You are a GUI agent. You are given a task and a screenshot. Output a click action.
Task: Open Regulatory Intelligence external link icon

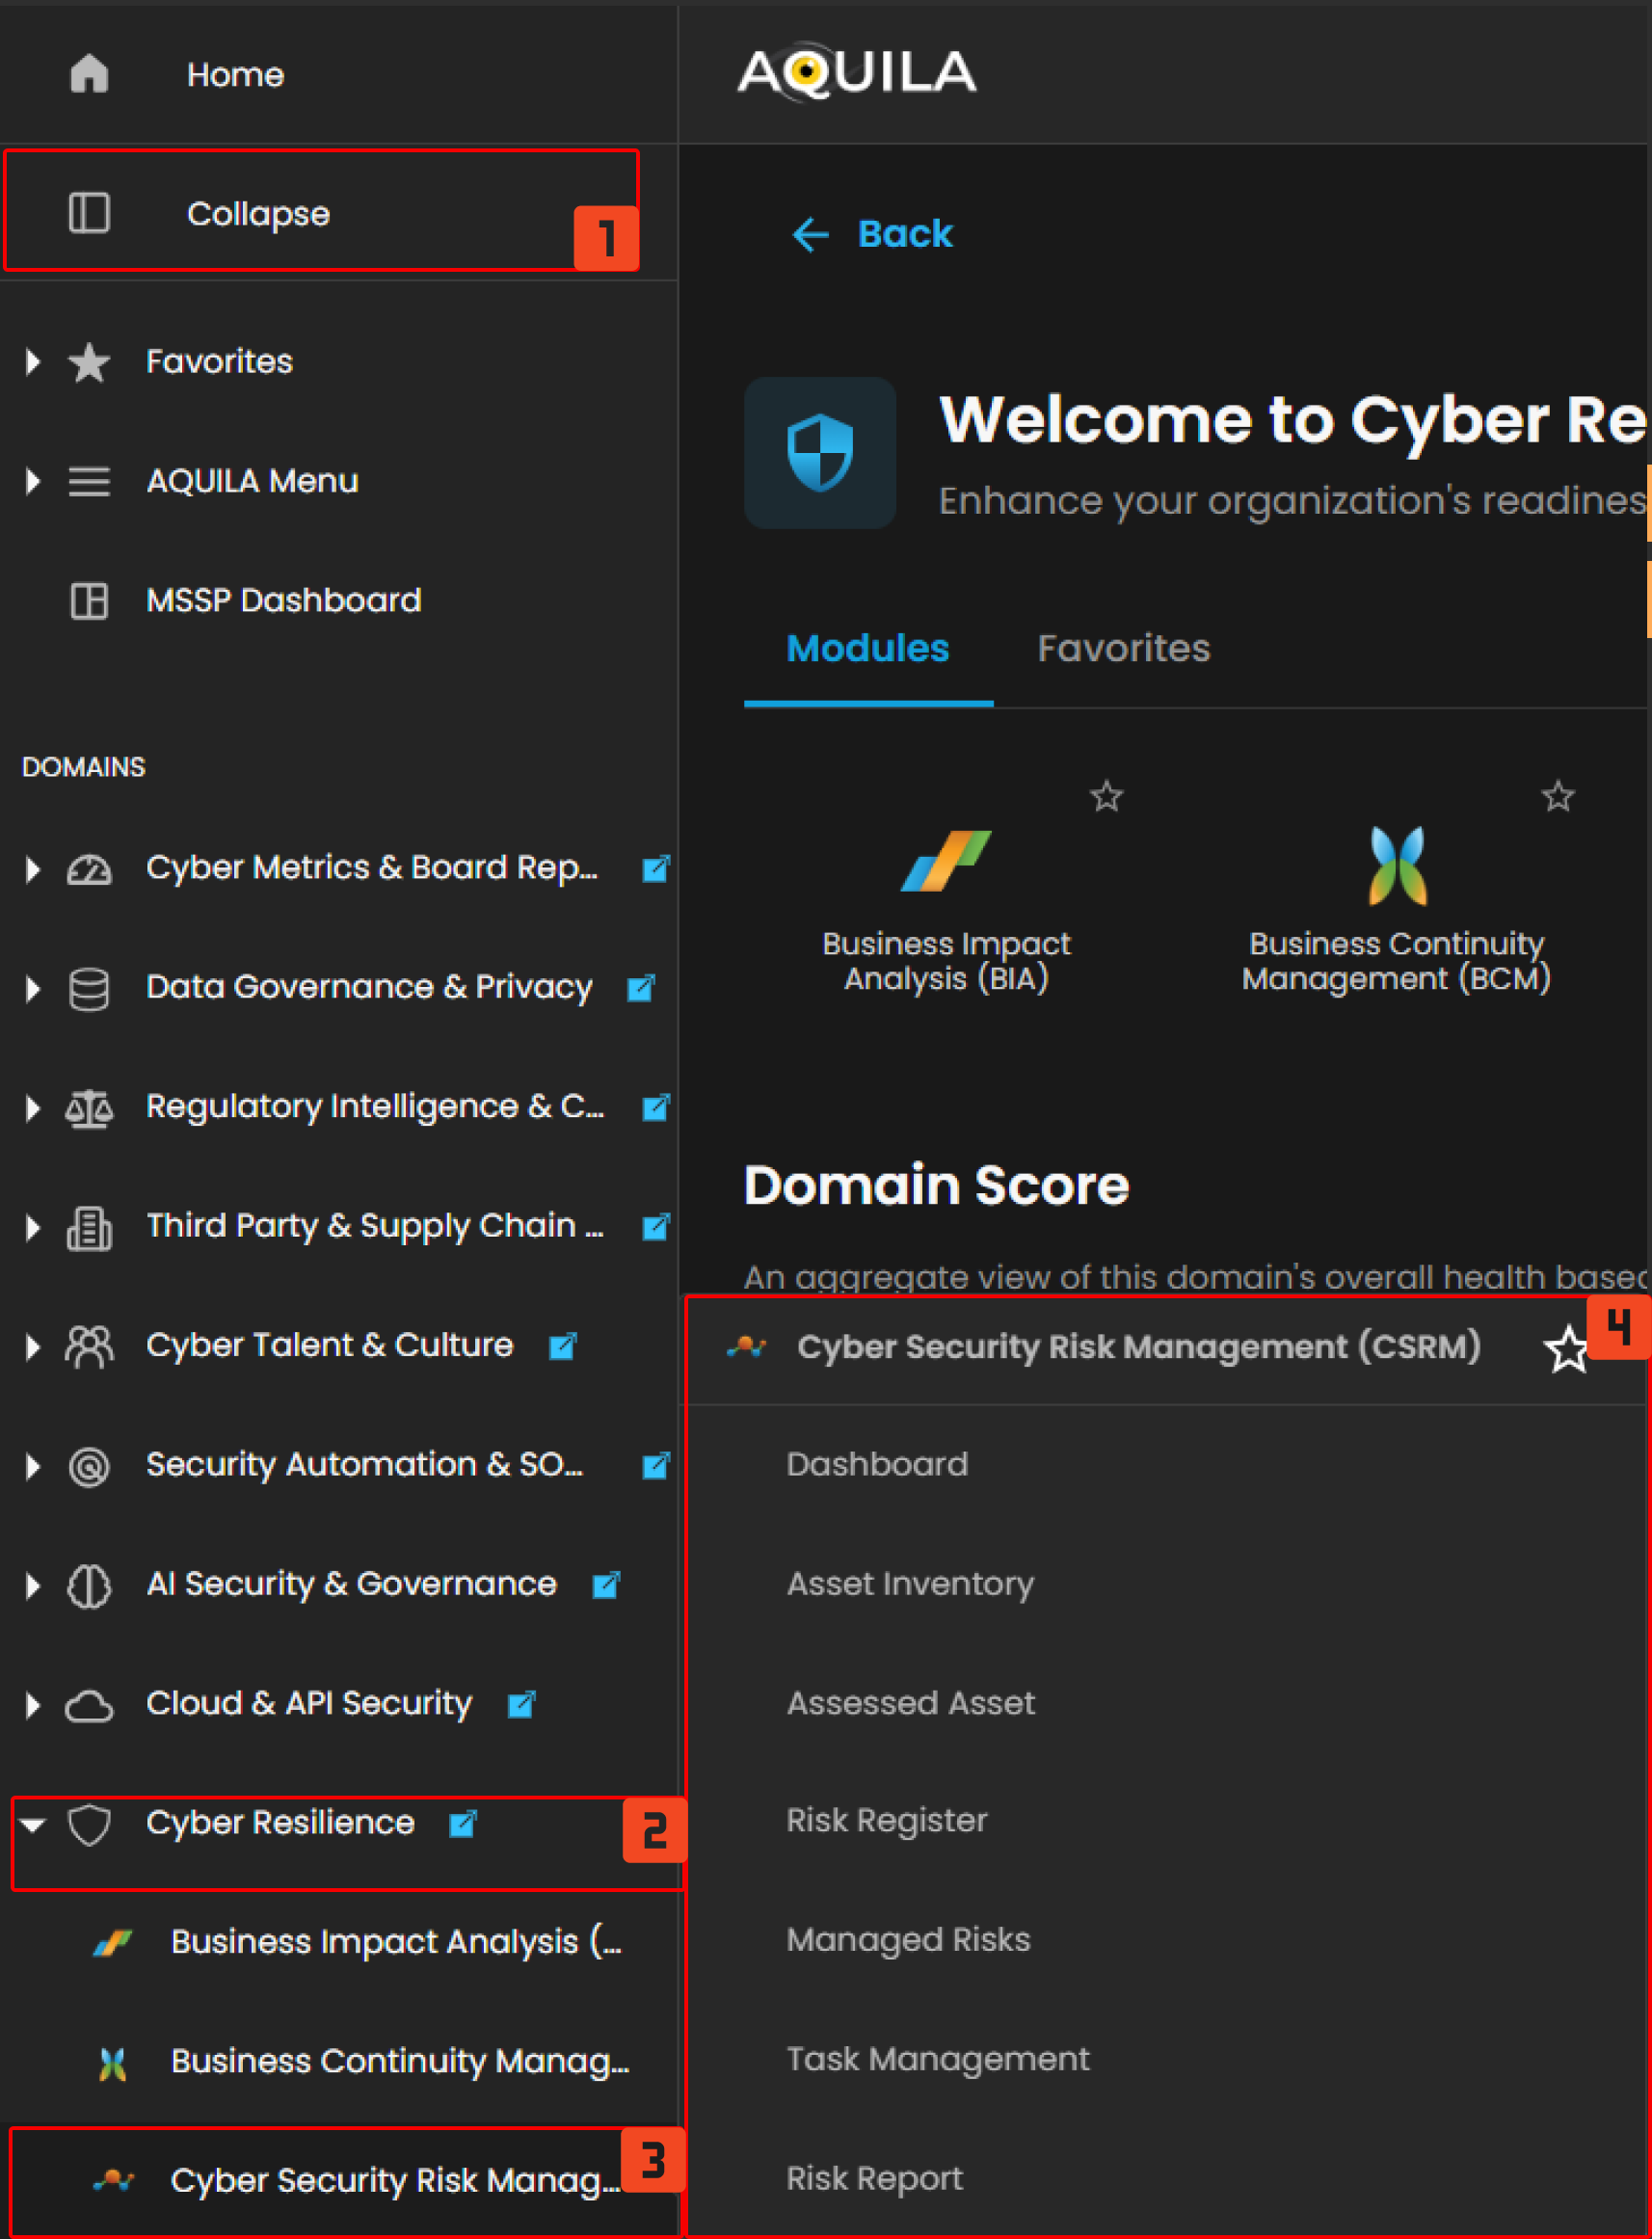(x=656, y=1107)
